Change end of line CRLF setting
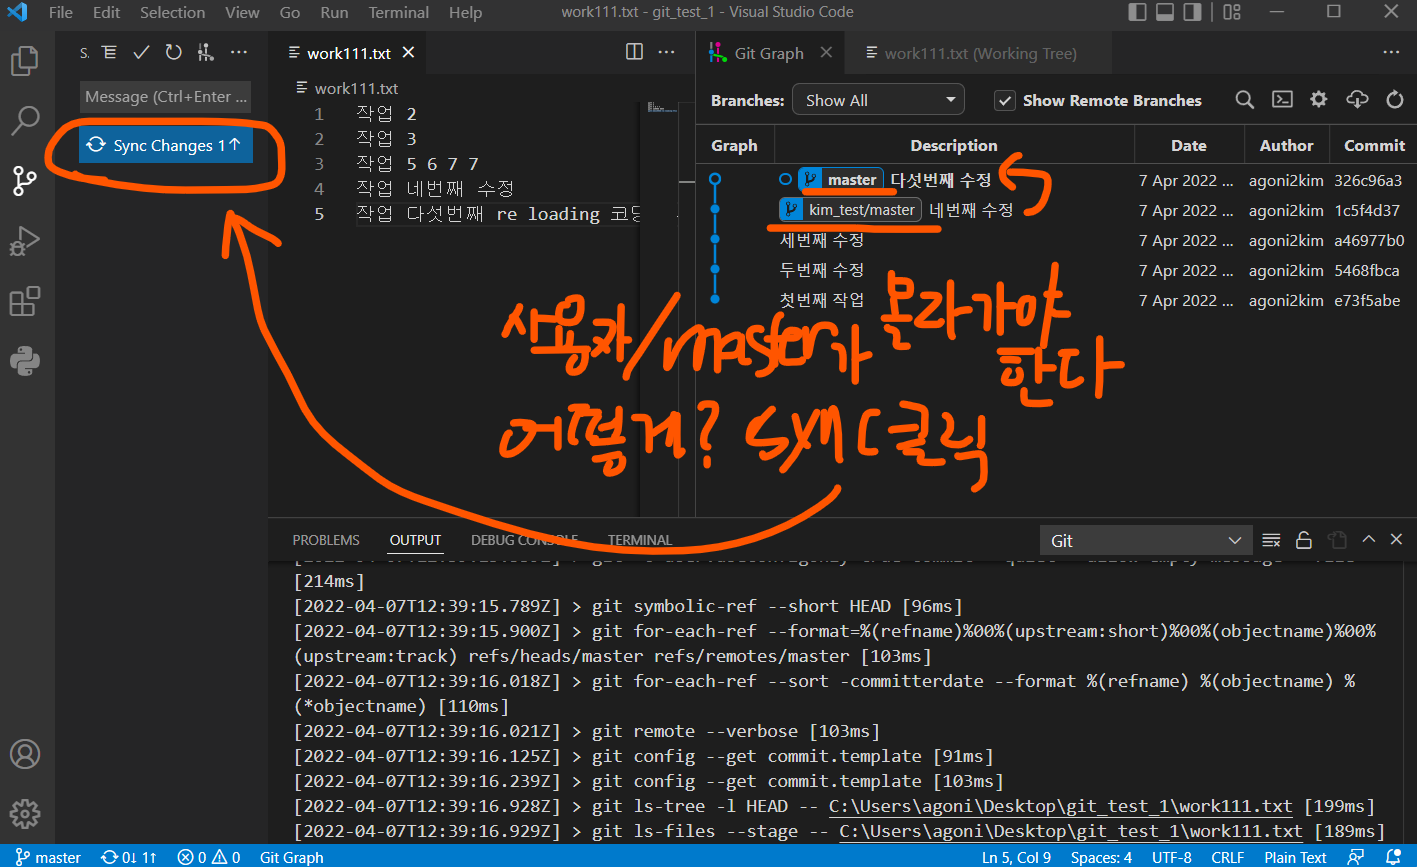 pos(1227,857)
